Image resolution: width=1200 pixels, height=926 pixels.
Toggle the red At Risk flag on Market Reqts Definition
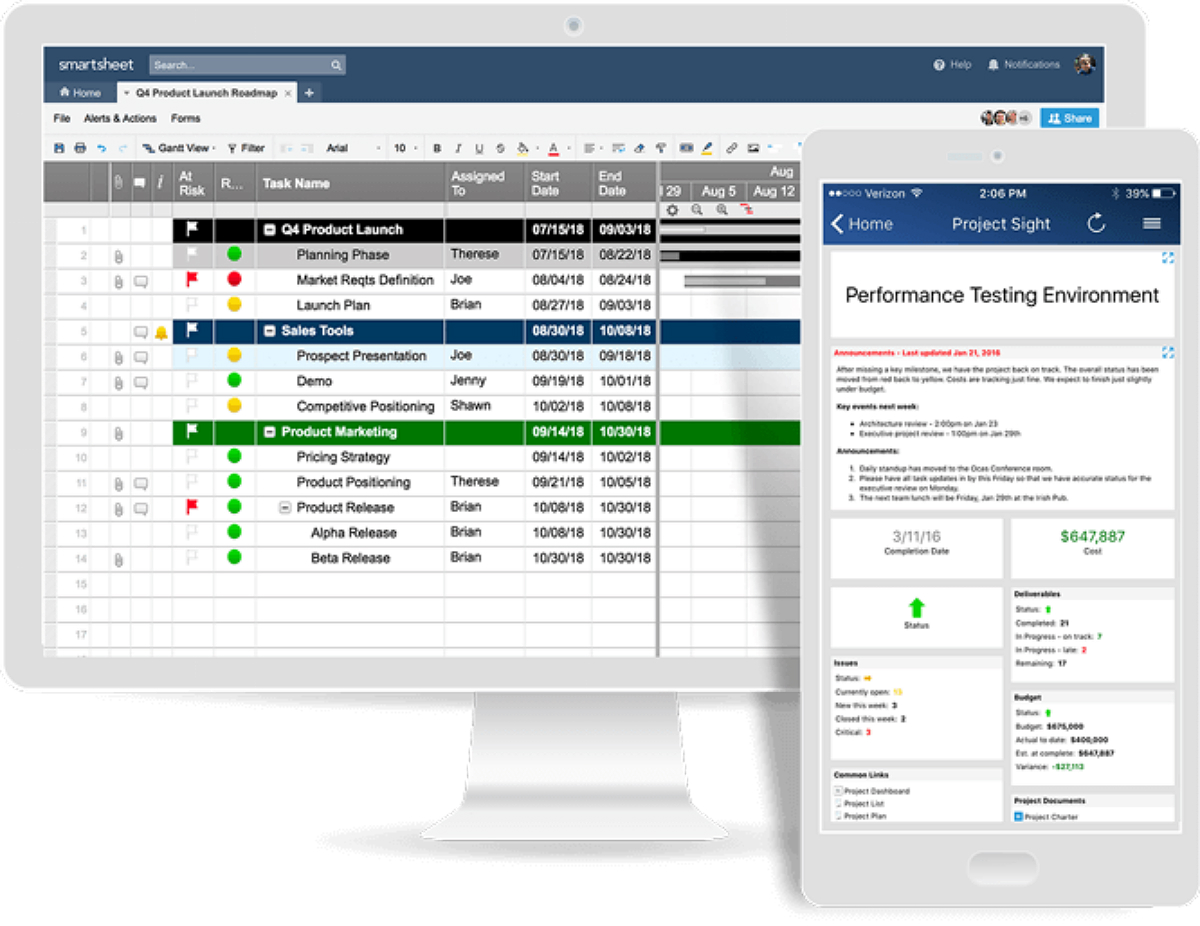coord(192,280)
